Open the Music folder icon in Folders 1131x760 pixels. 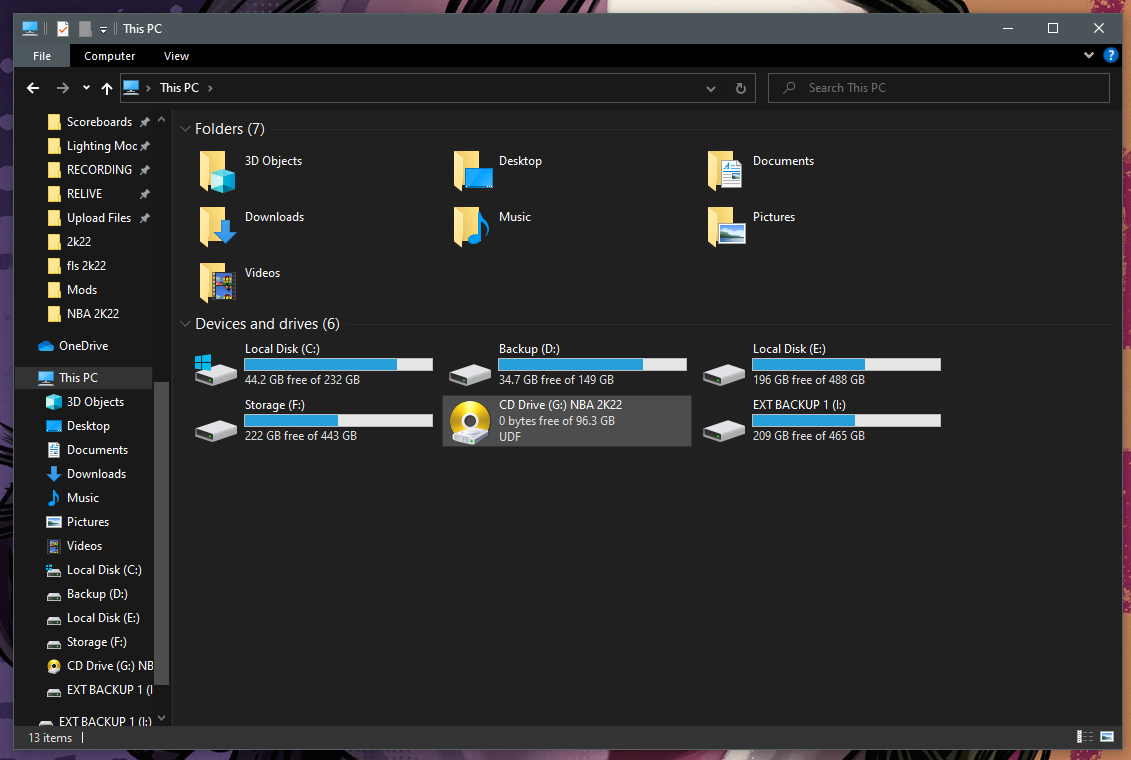[x=471, y=226]
